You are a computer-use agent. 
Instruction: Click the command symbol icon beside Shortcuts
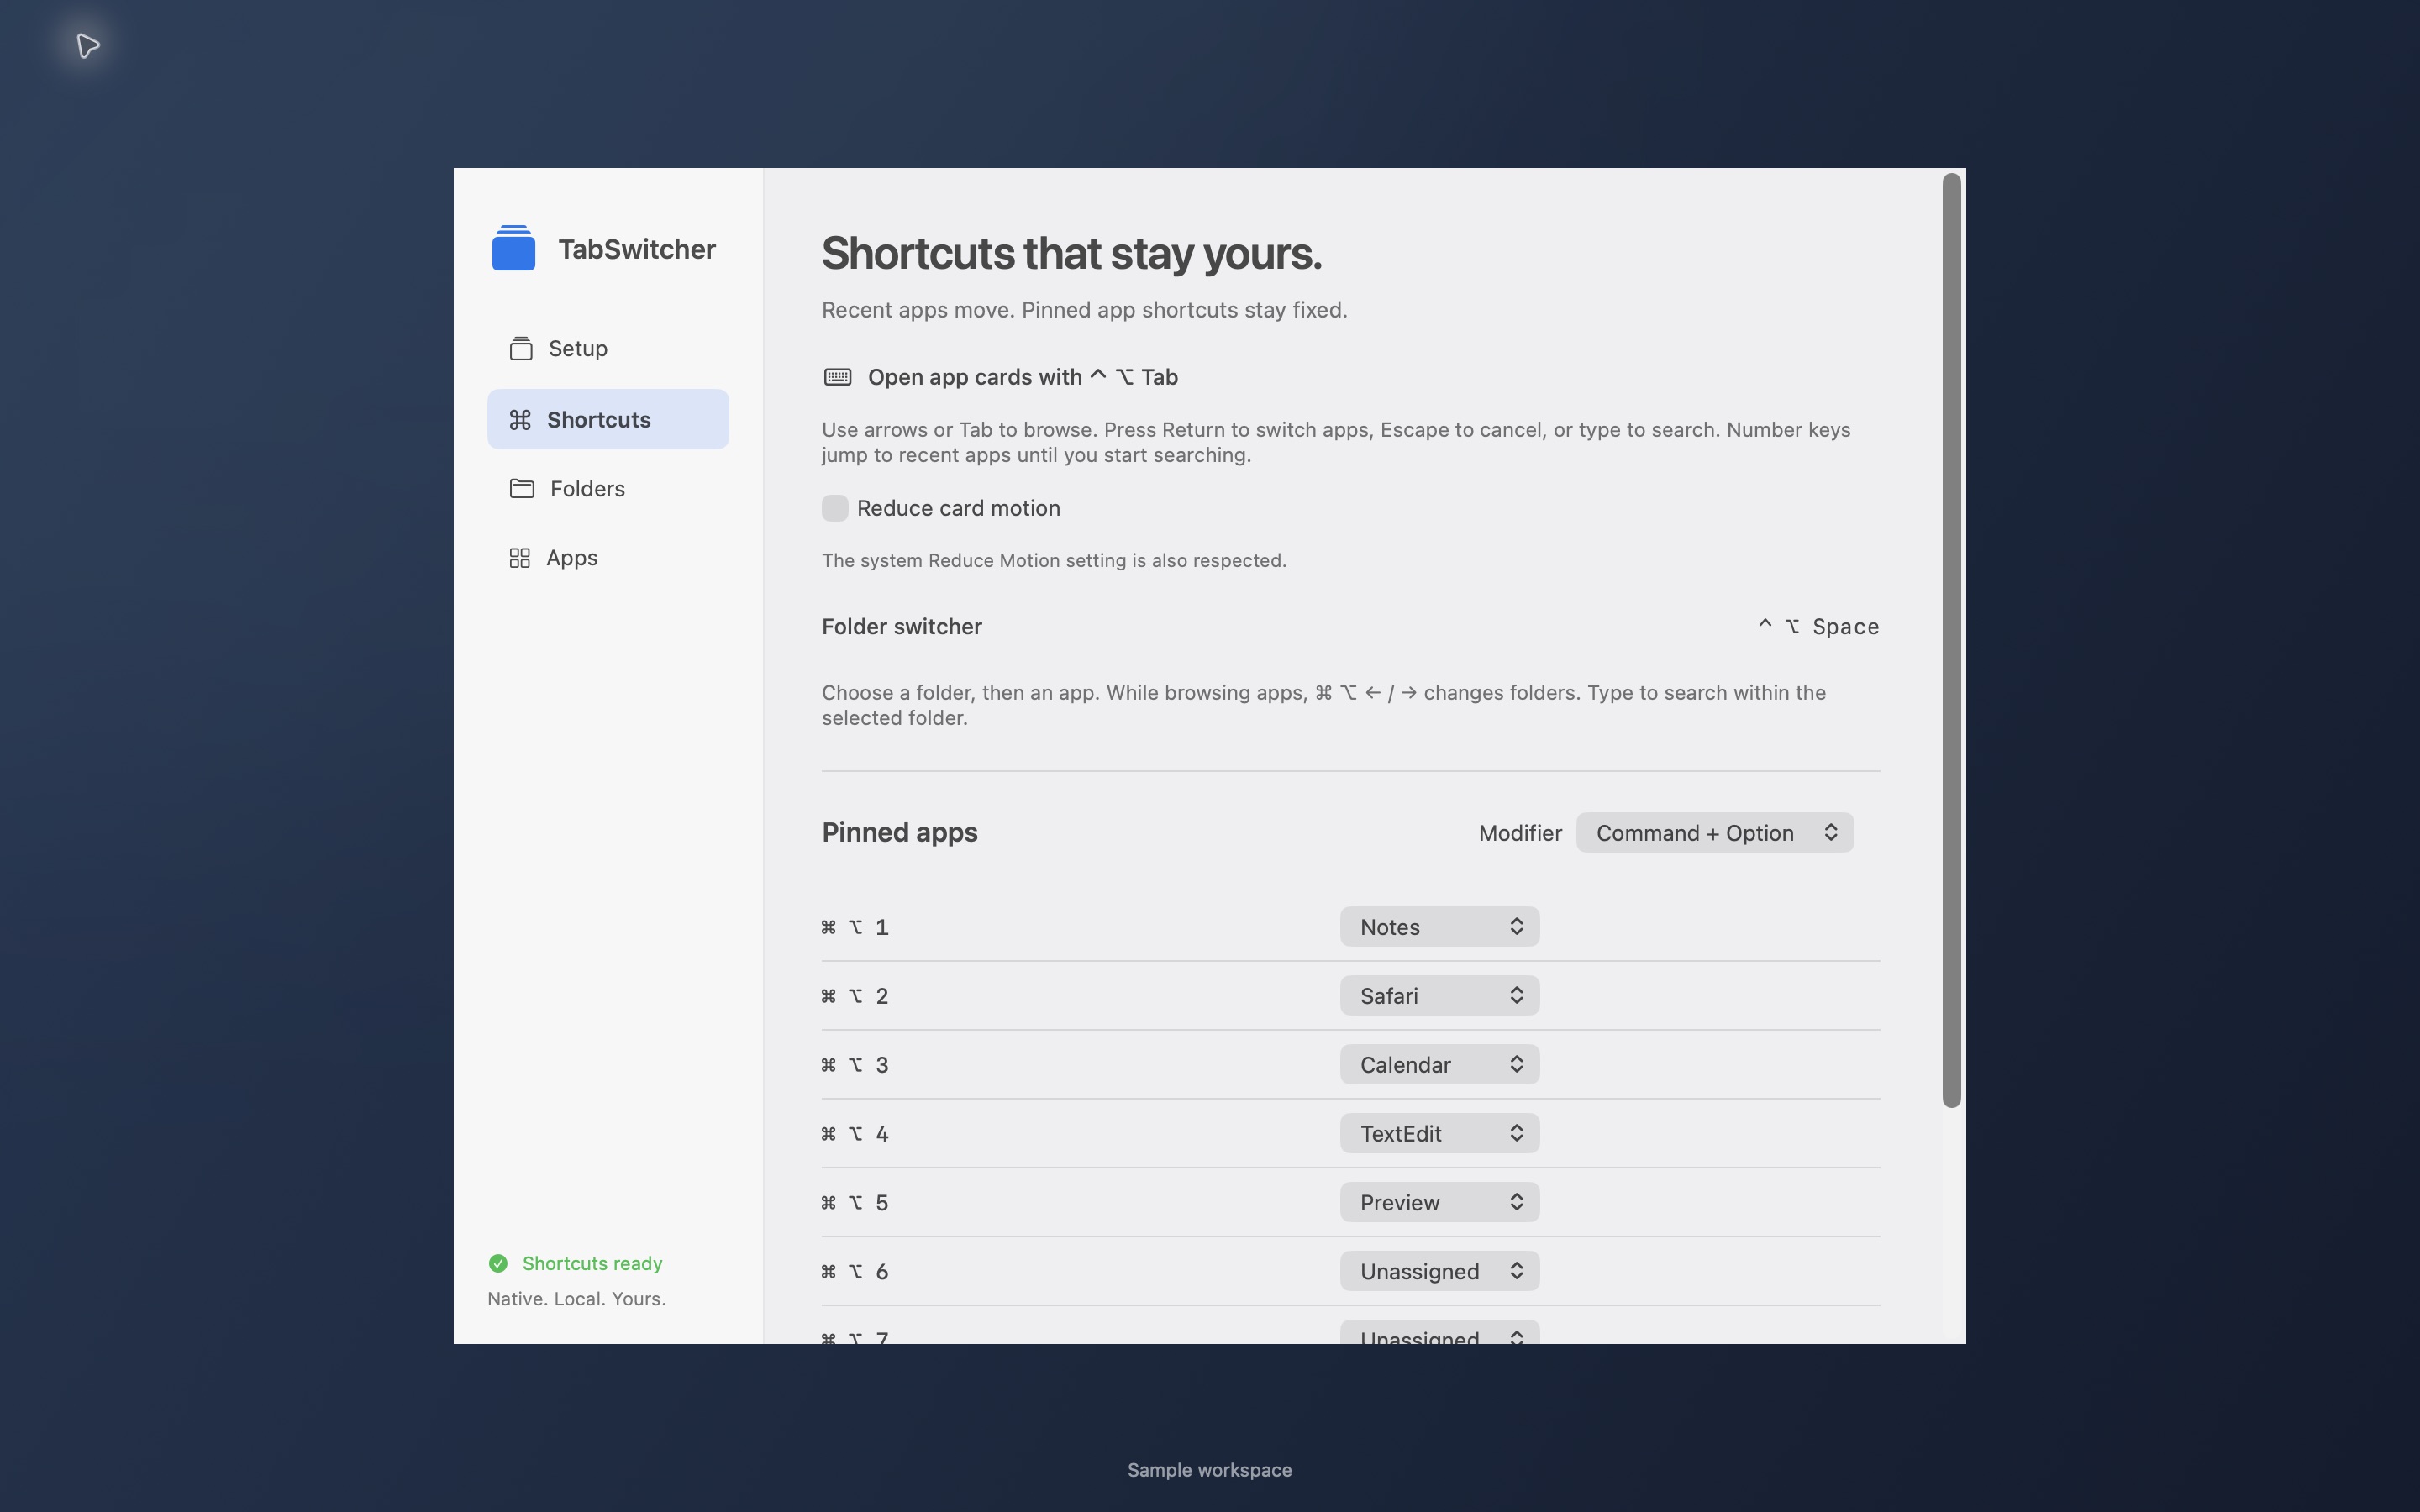pos(520,419)
